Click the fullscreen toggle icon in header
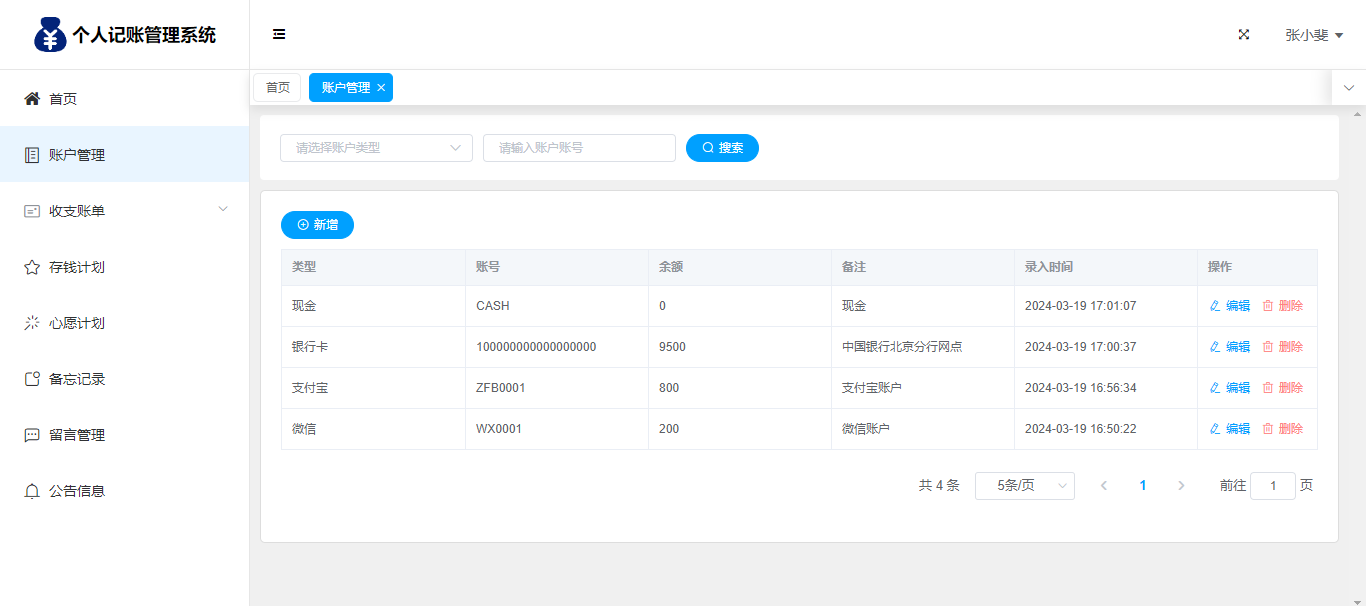This screenshot has height=606, width=1366. [1244, 34]
